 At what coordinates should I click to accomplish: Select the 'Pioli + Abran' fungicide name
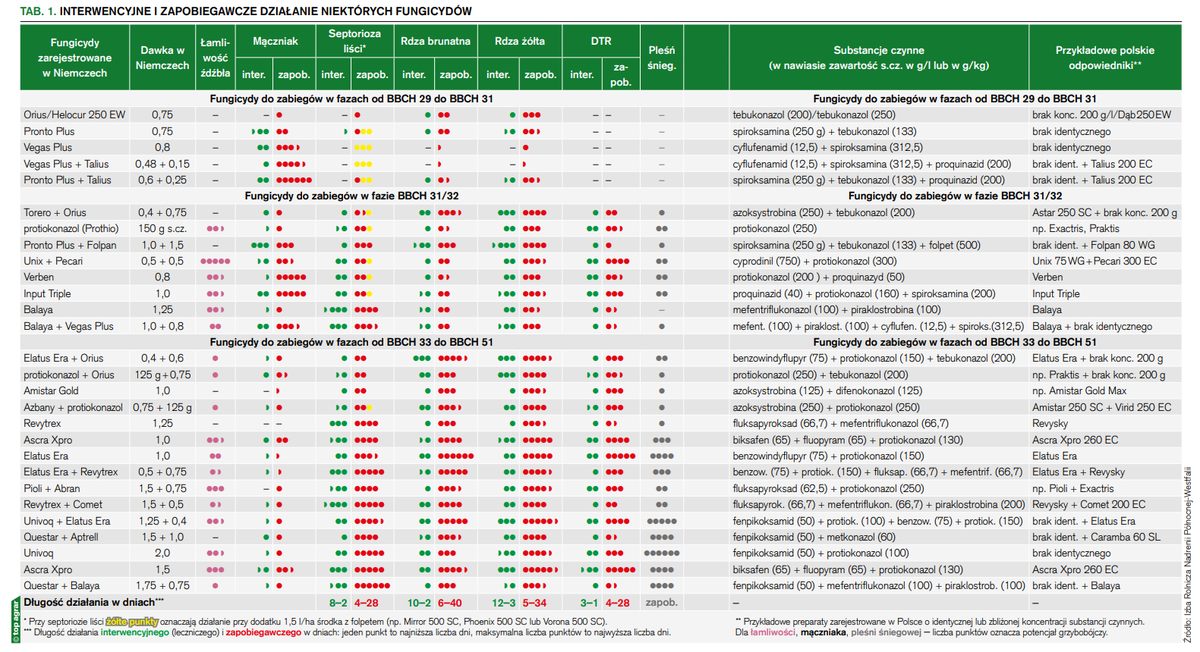(x=52, y=488)
